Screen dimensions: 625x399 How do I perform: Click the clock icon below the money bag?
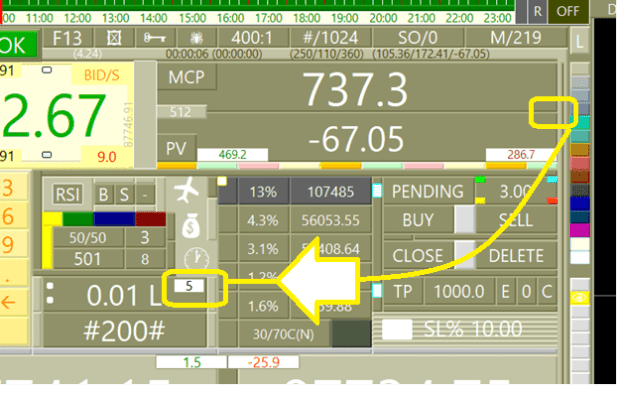point(196,258)
